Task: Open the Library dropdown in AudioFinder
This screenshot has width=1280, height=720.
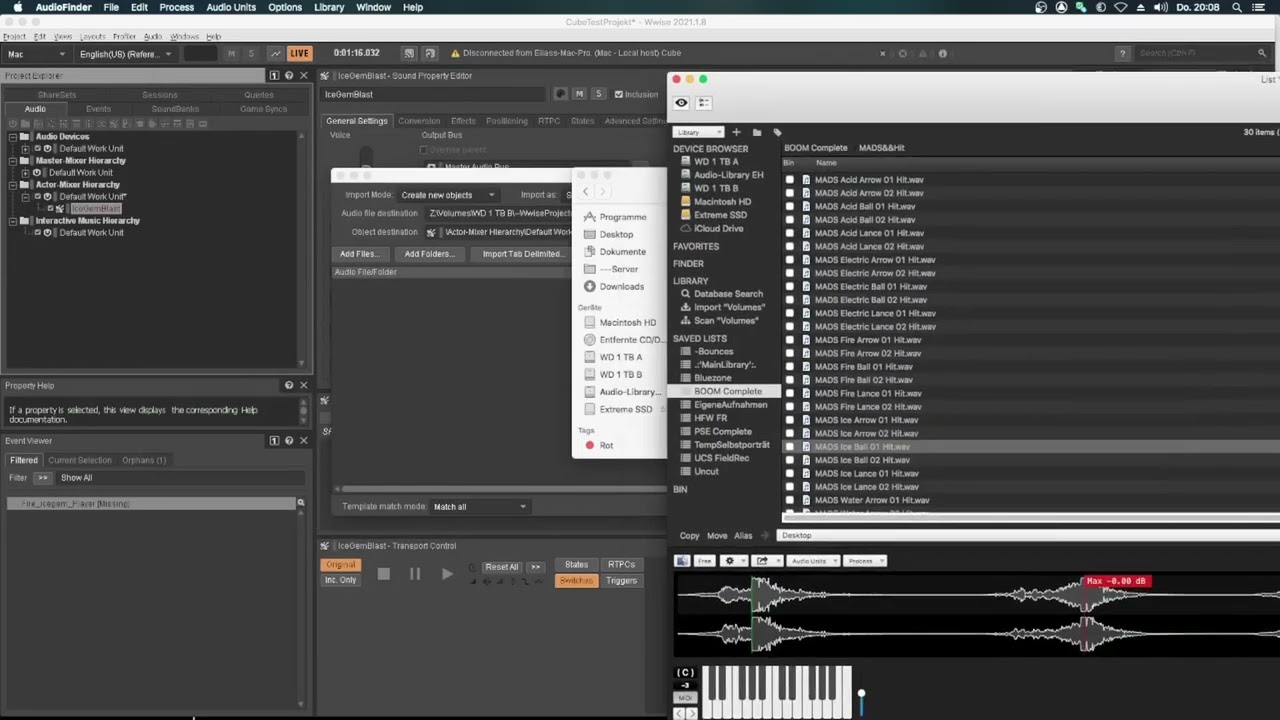Action: (x=698, y=132)
